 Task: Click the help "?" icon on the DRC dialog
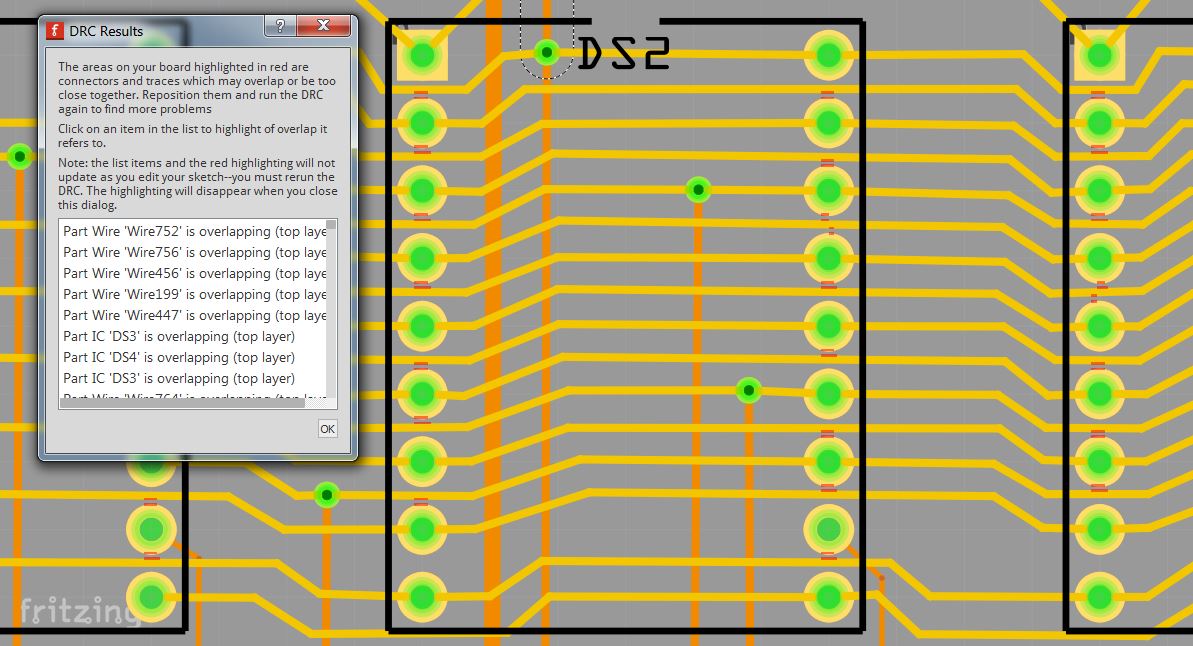click(279, 27)
